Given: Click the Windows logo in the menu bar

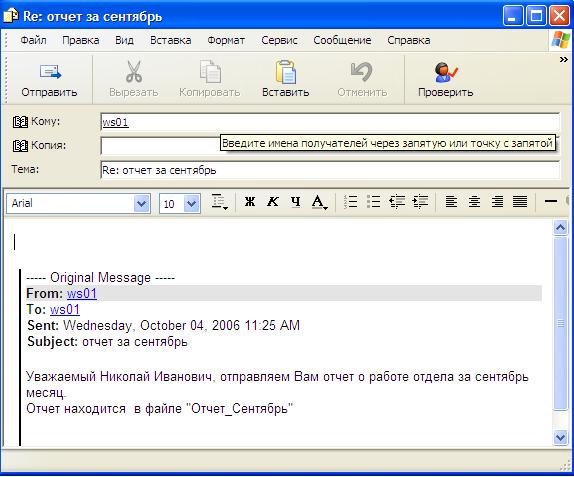Looking at the screenshot, I should tap(561, 40).
